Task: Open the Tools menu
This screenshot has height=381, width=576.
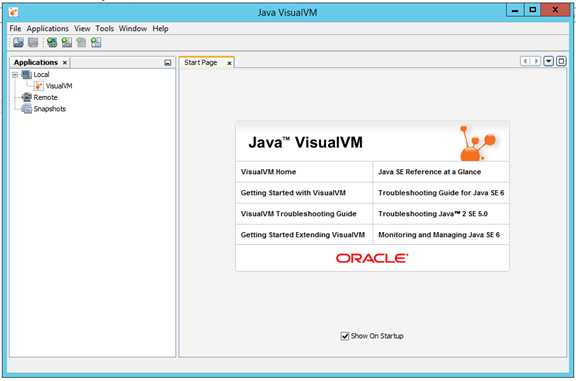Action: [x=105, y=28]
